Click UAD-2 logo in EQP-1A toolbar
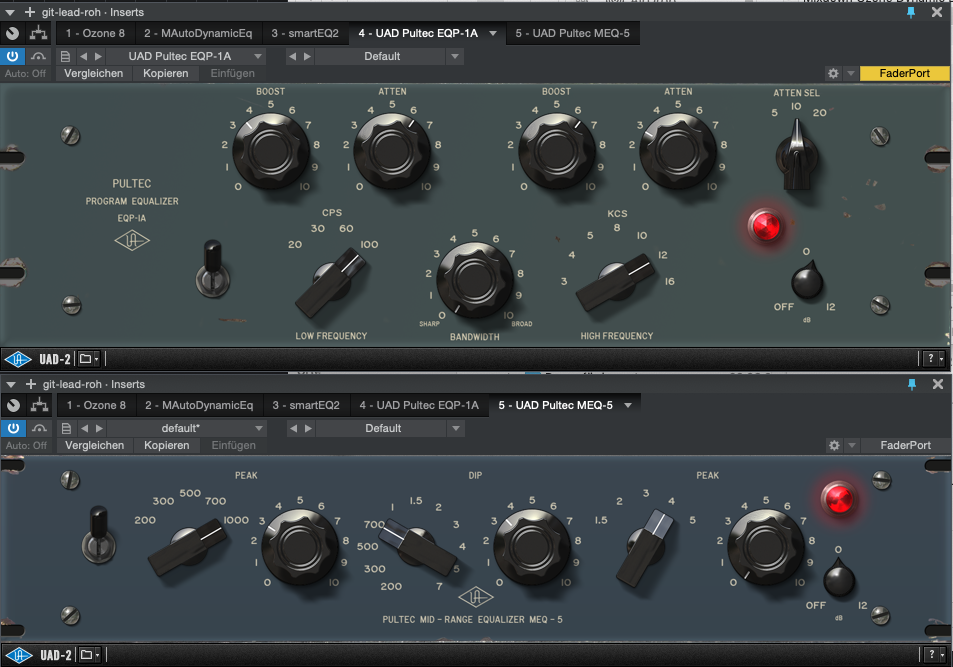This screenshot has width=953, height=667. pyautogui.click(x=38, y=359)
